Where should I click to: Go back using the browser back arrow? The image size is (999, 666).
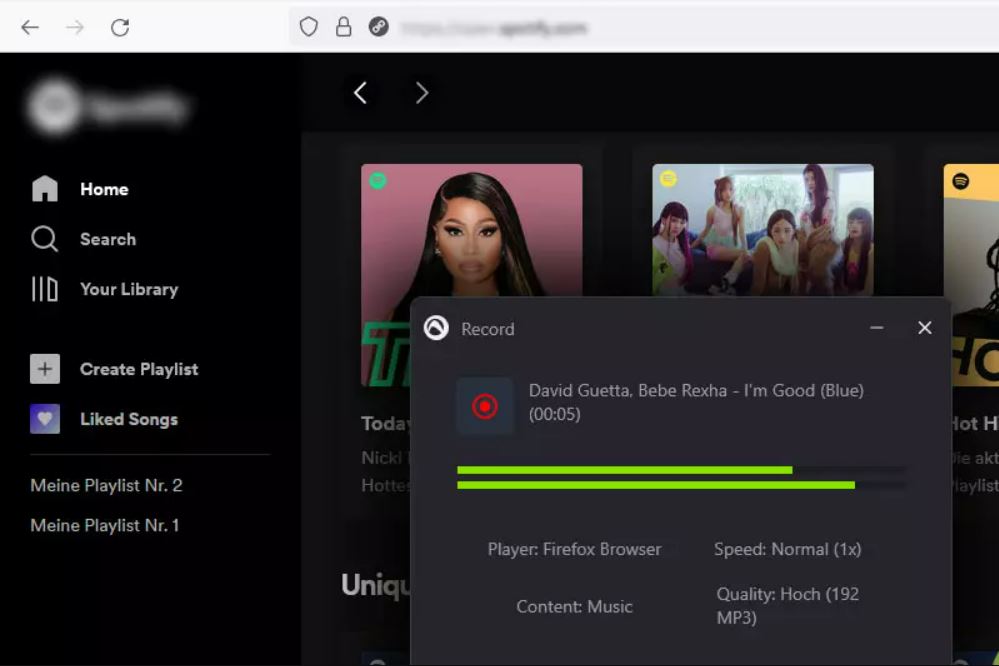30,27
